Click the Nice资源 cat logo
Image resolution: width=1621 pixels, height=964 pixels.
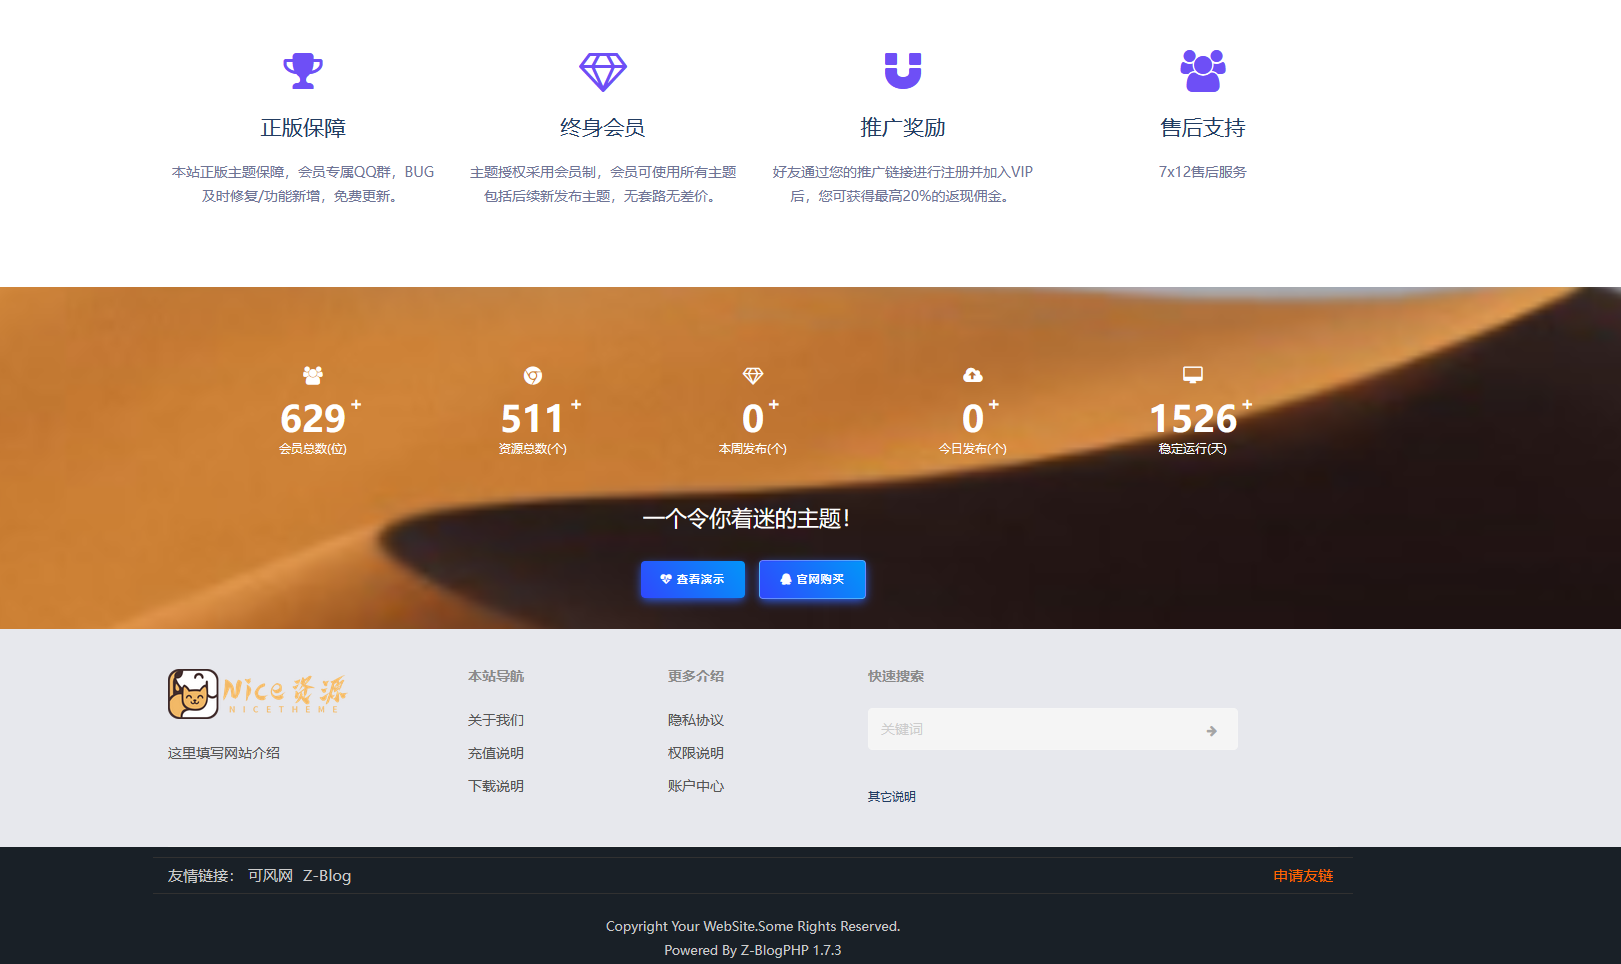click(257, 694)
